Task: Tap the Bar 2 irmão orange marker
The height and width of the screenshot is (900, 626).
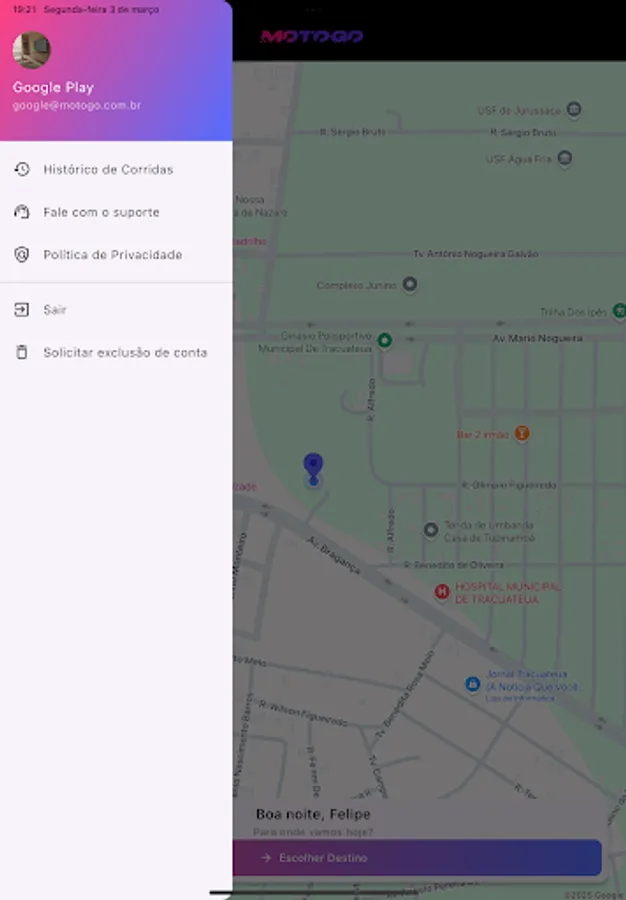Action: [522, 433]
